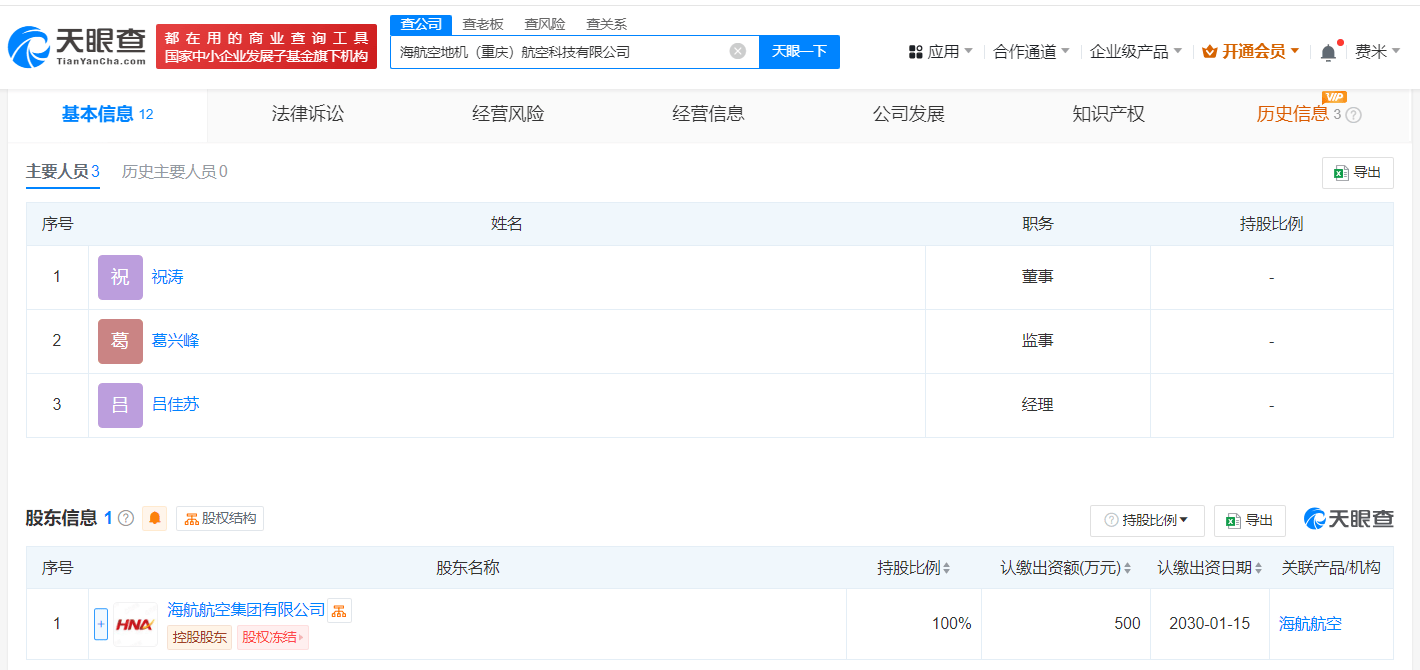The width and height of the screenshot is (1420, 670).
Task: Click 祝涛 avatar tile
Action: click(120, 277)
